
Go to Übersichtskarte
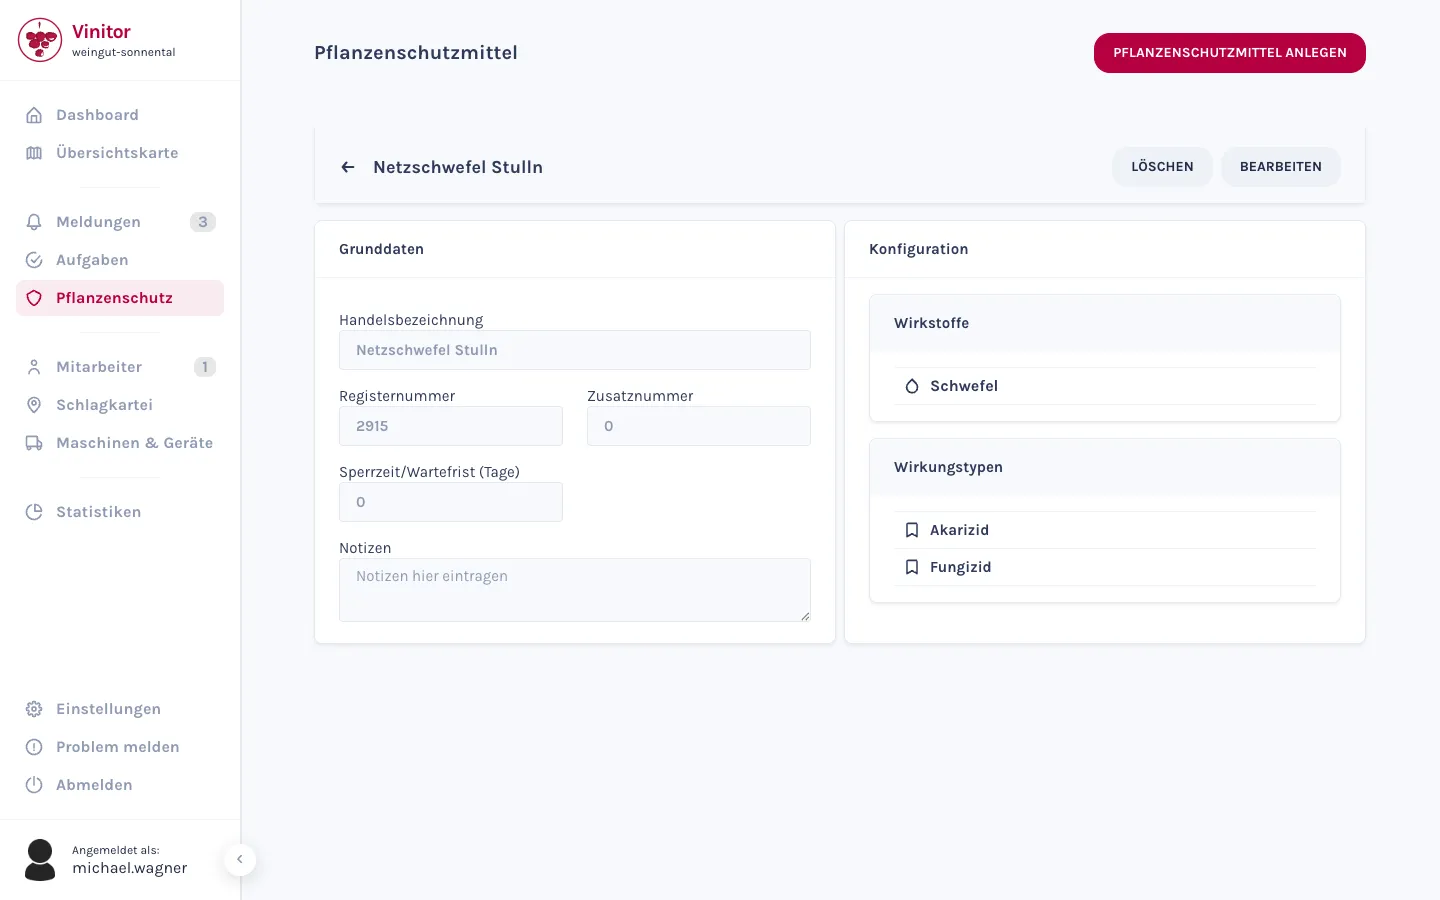tap(120, 153)
